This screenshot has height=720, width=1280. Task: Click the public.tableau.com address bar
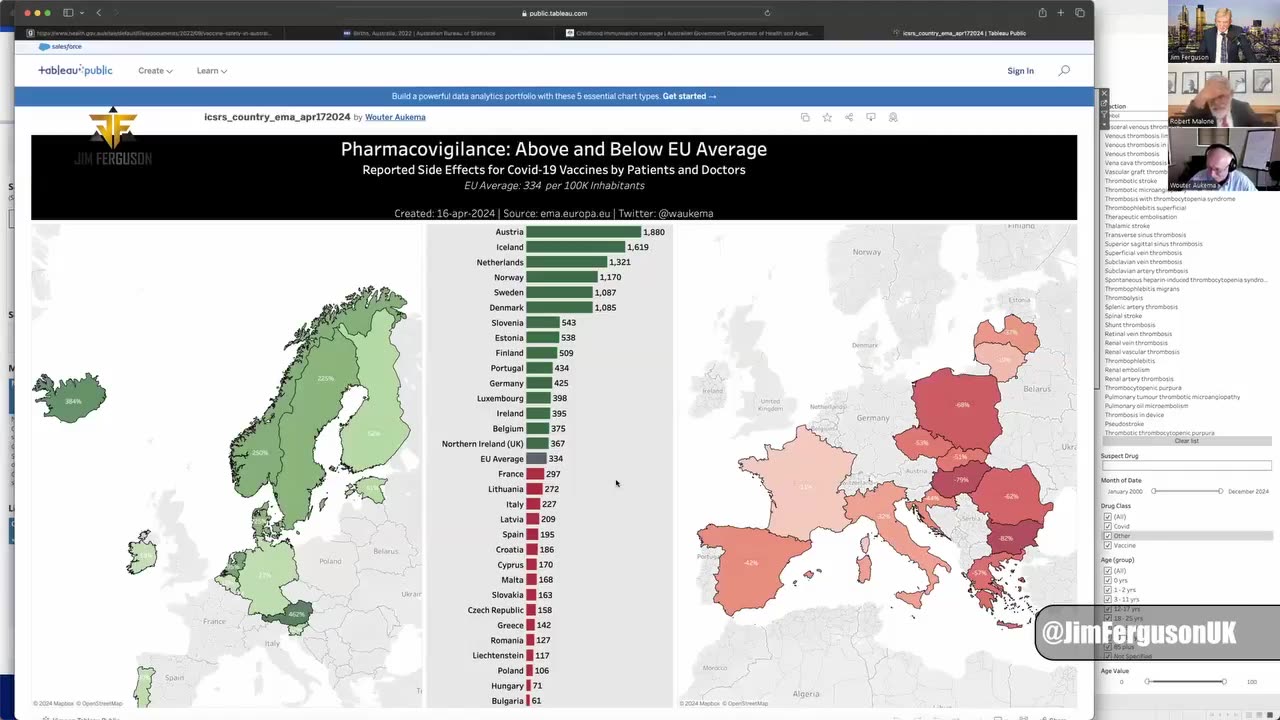click(x=555, y=13)
